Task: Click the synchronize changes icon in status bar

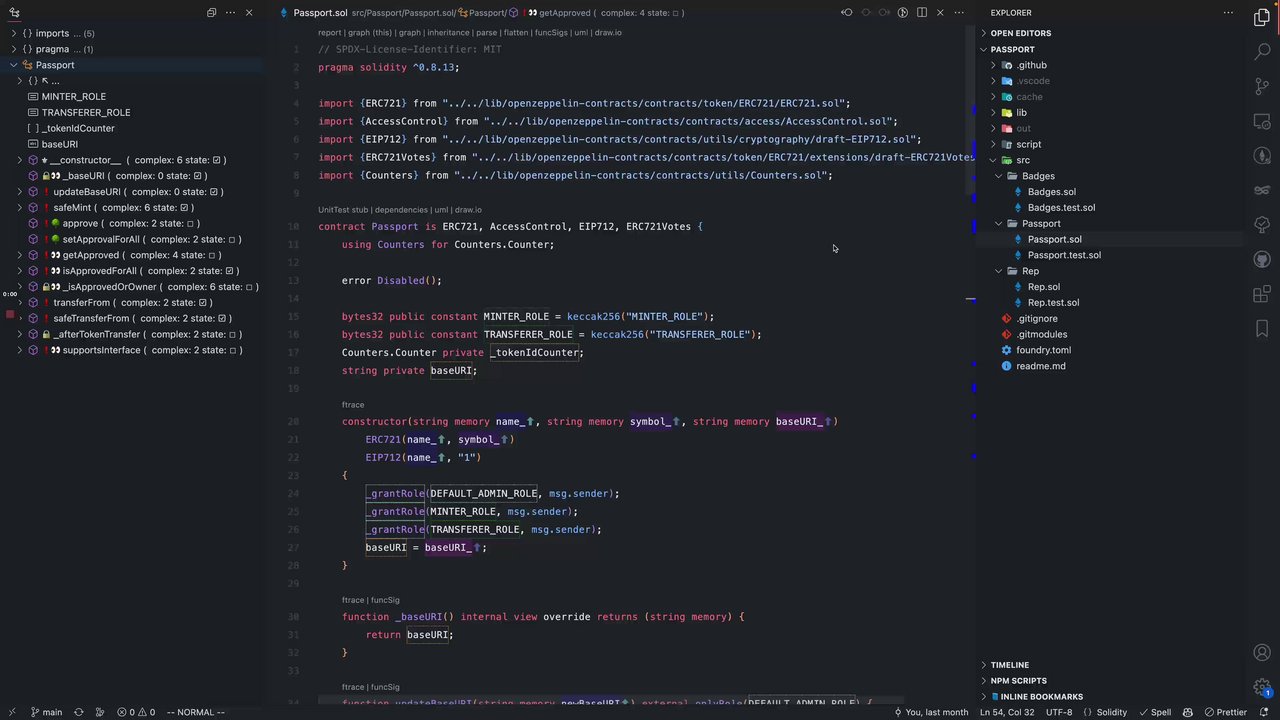Action: coord(79,712)
